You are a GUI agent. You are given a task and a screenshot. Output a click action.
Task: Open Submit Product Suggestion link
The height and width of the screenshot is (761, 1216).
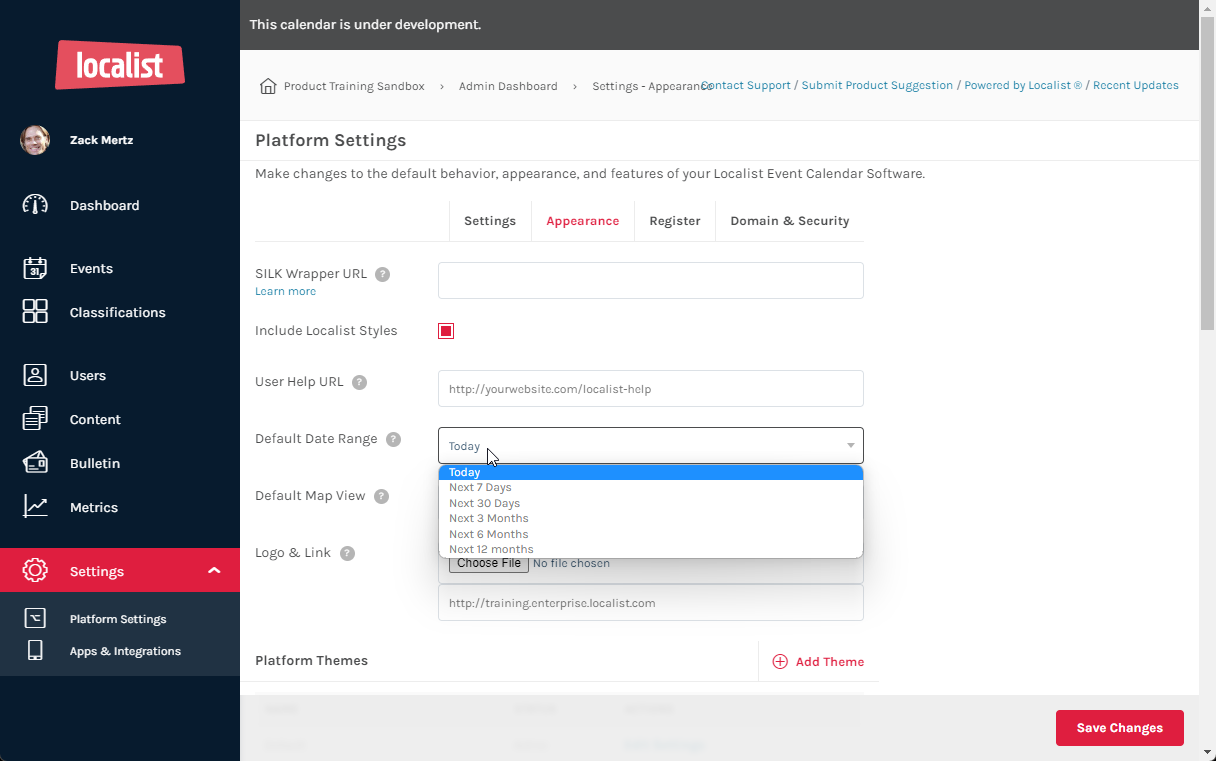tap(877, 85)
